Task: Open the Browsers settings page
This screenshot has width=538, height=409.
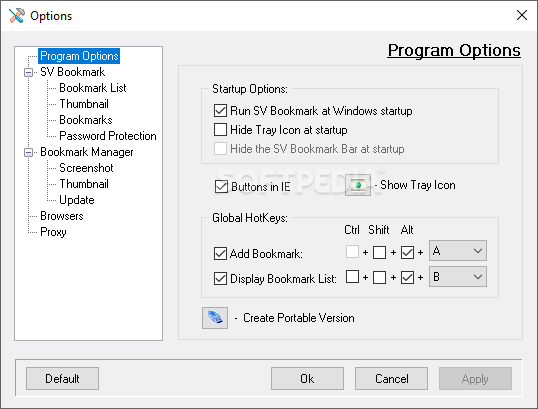Action: [62, 216]
